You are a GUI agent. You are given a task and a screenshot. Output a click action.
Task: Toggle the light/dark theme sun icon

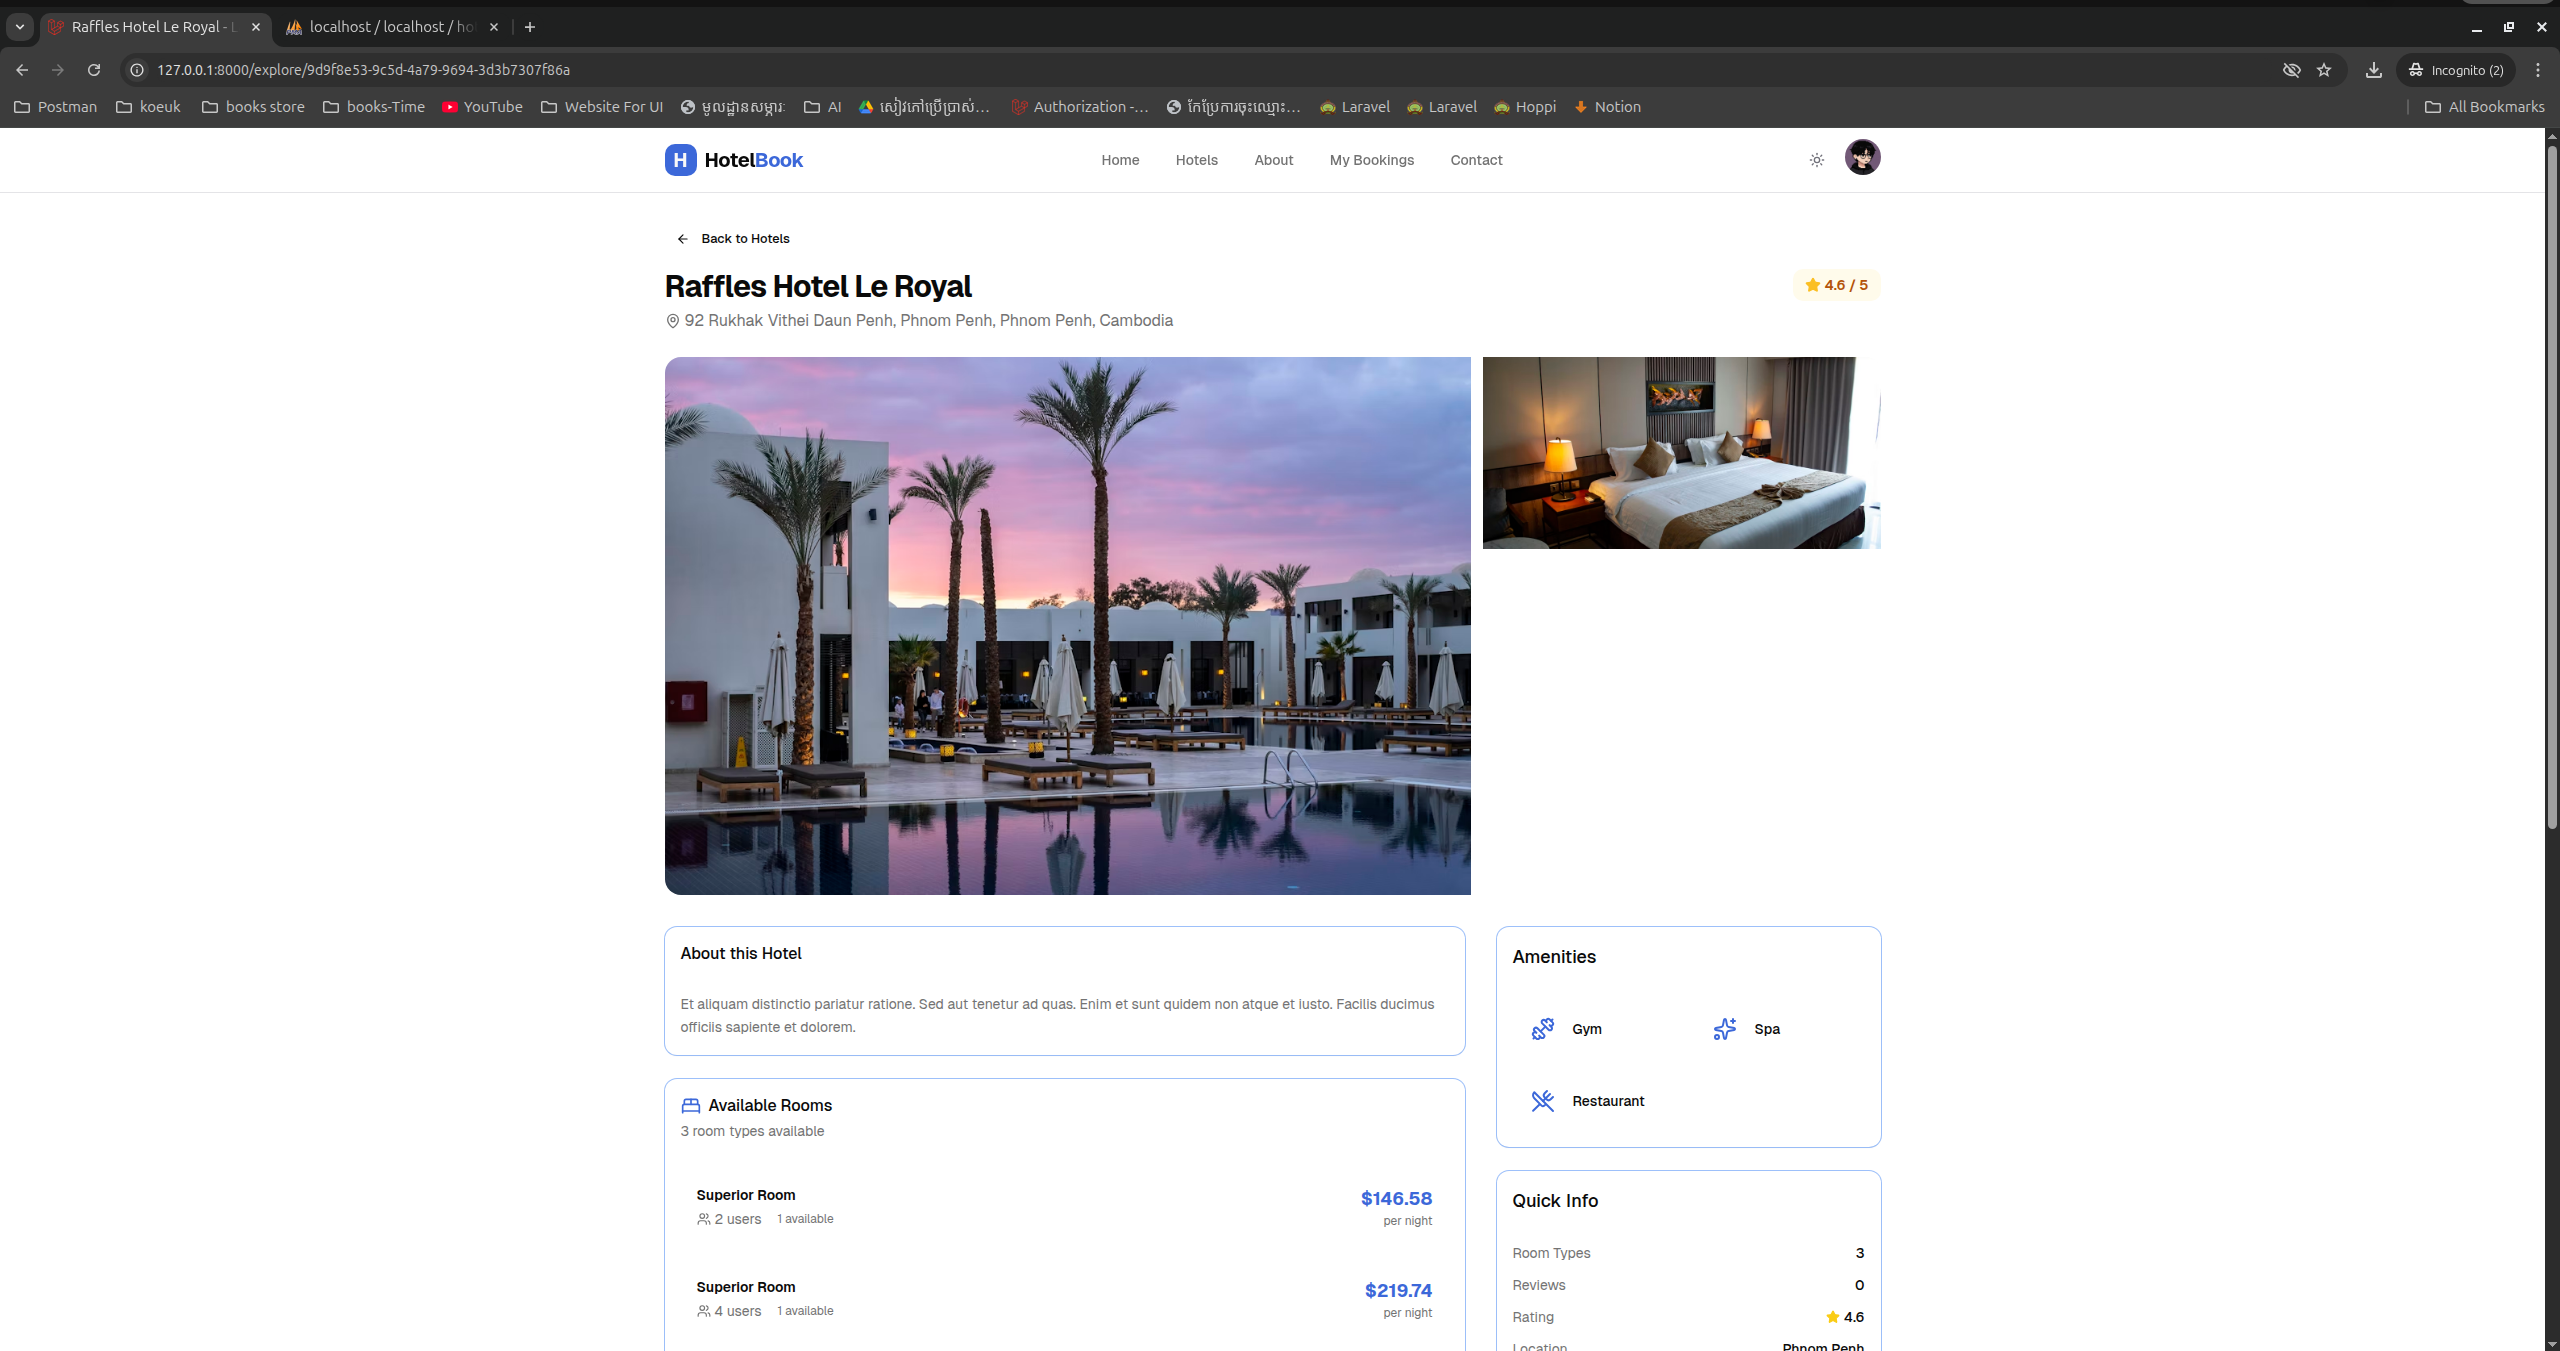click(x=1816, y=160)
